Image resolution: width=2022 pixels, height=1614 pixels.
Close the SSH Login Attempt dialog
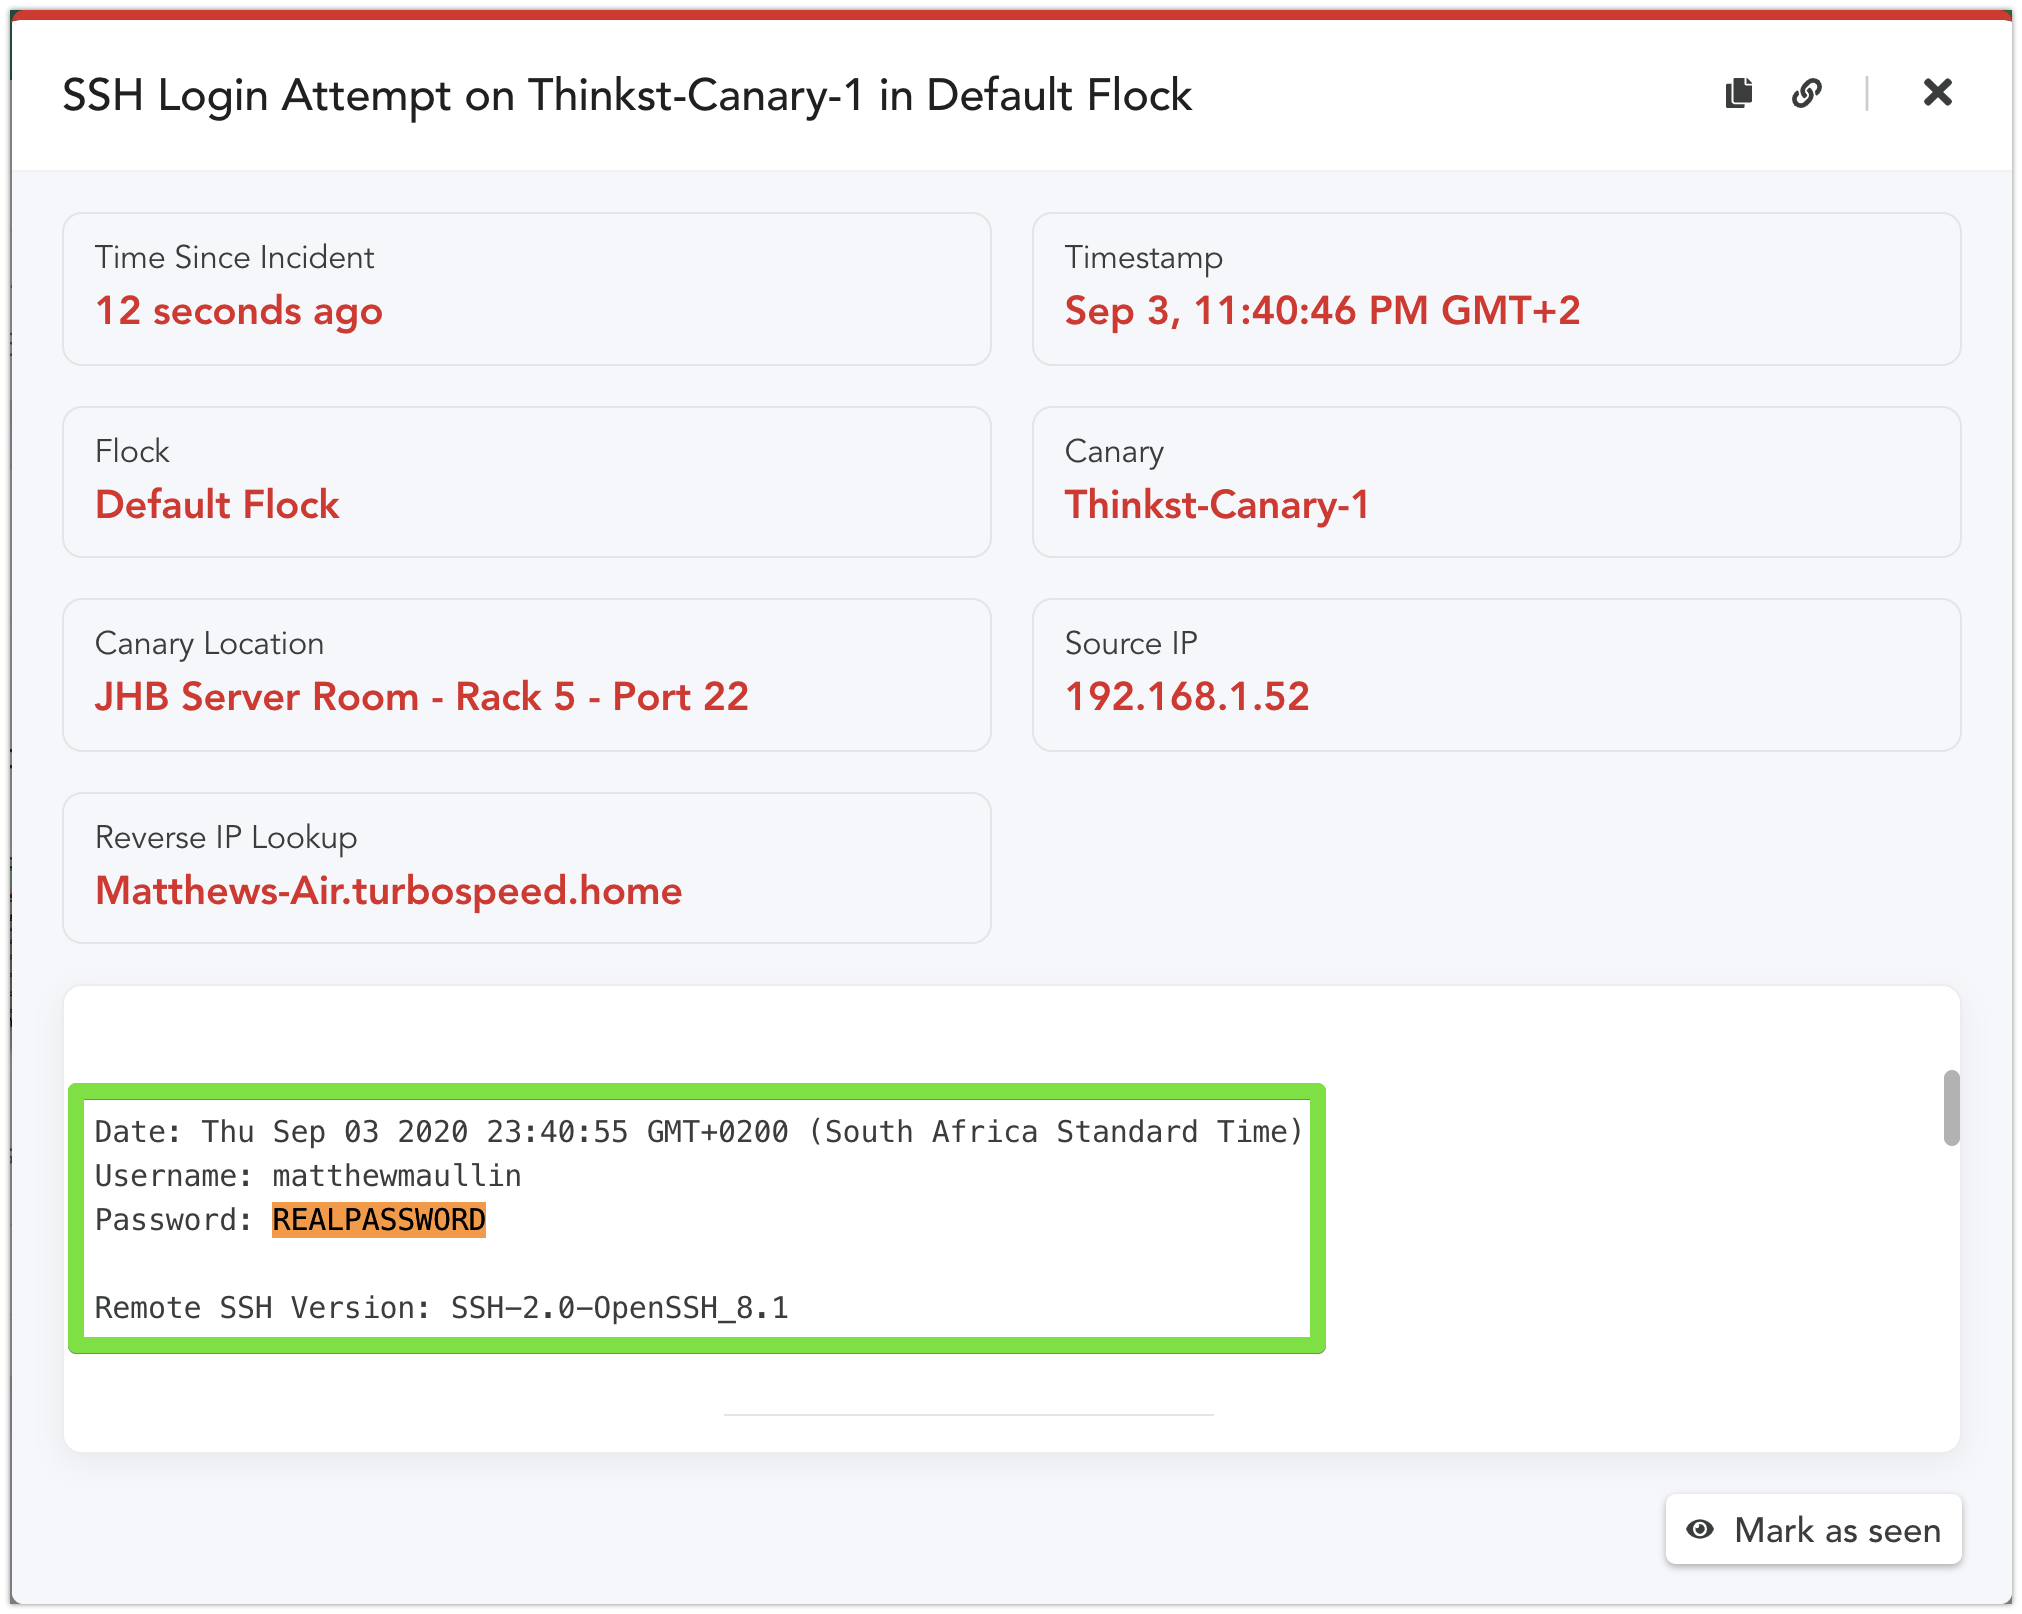coord(1937,92)
